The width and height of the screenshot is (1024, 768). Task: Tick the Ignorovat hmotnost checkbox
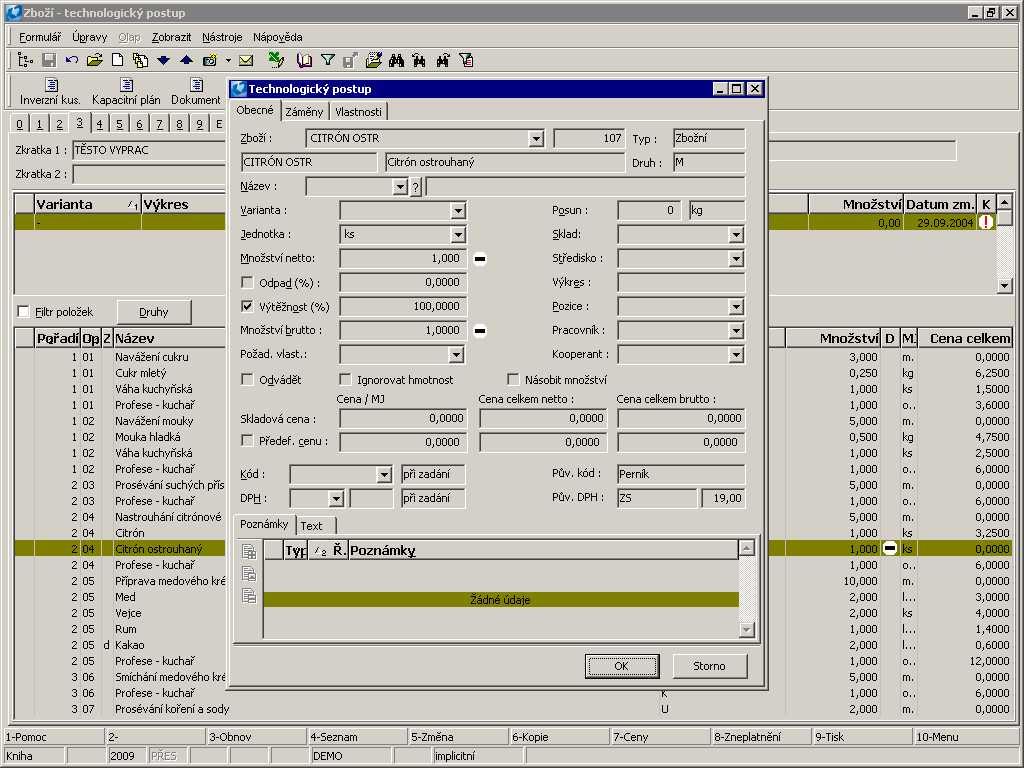pos(346,379)
